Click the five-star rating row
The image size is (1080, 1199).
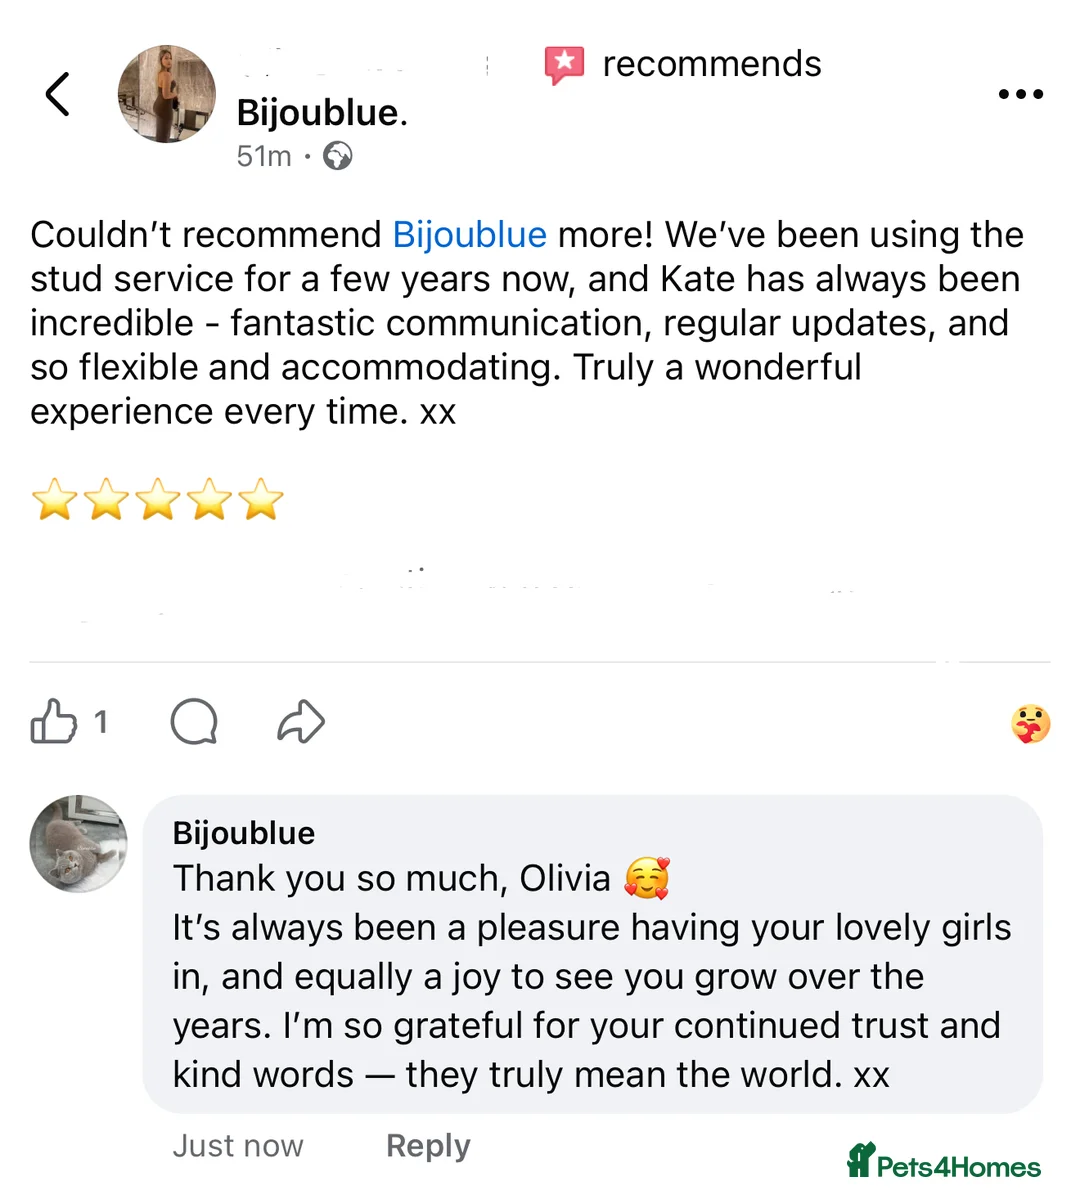[x=158, y=500]
